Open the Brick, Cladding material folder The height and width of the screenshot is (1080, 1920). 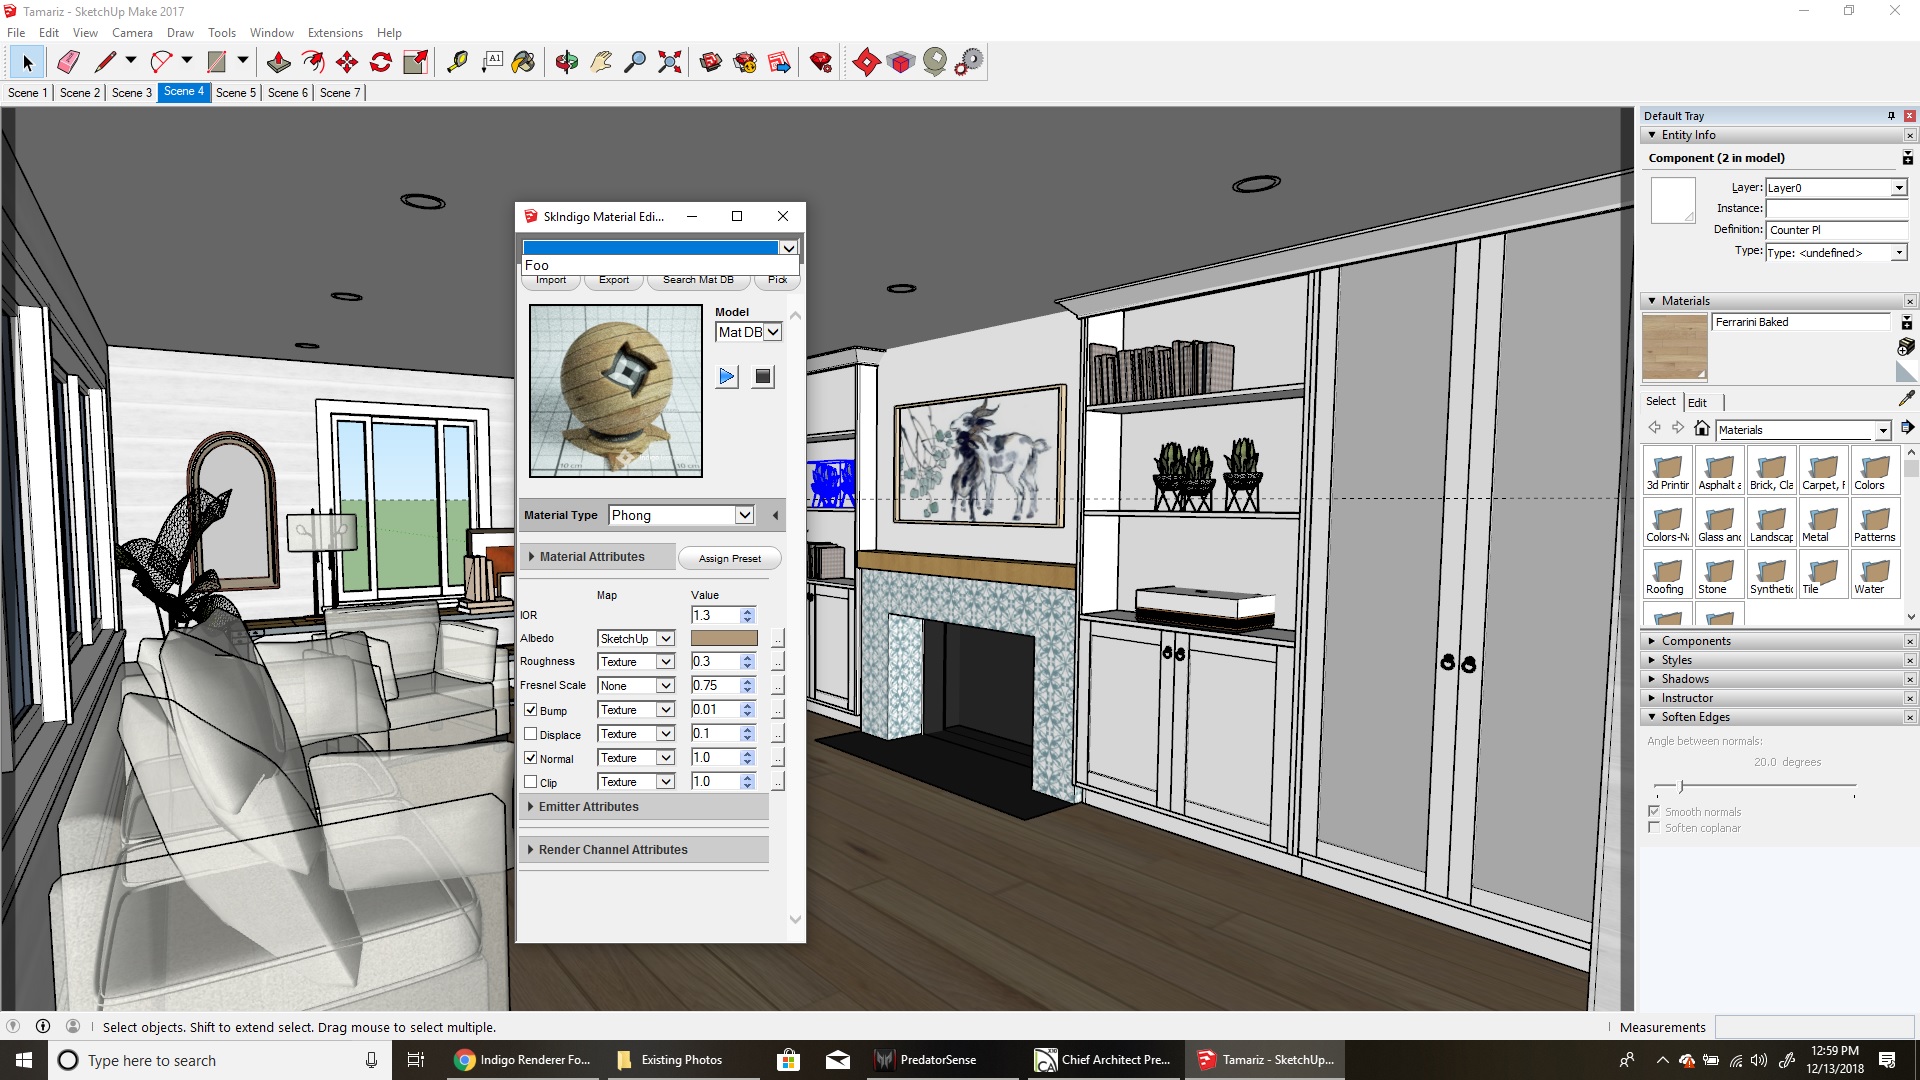point(1771,471)
